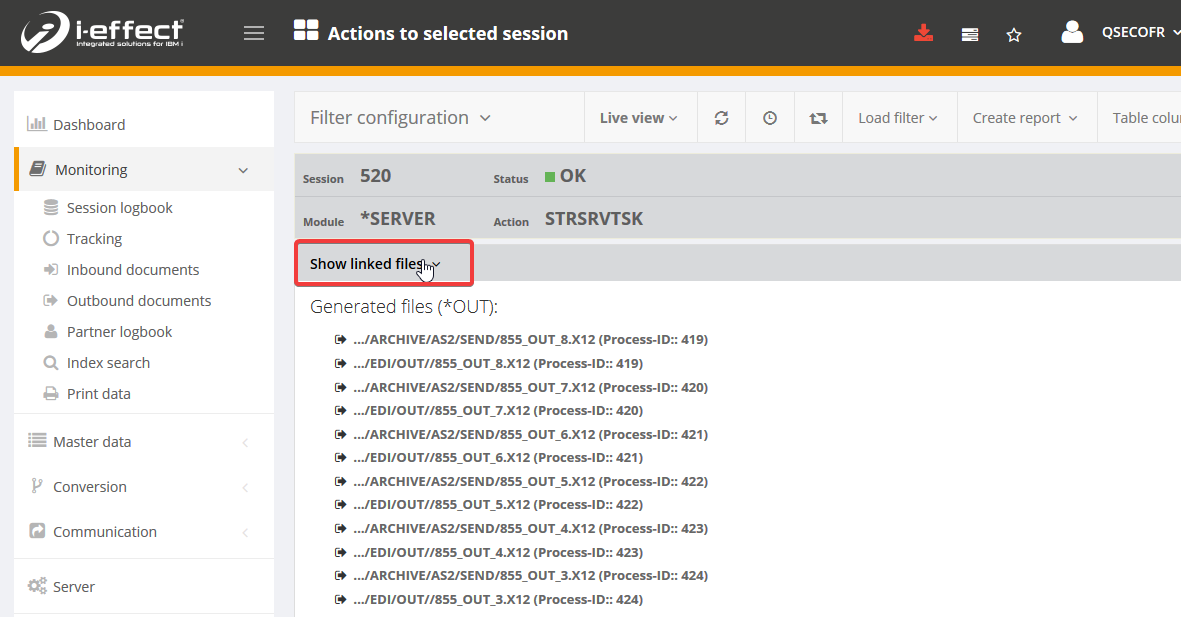Expand the Filter configuration dropdown

point(400,118)
